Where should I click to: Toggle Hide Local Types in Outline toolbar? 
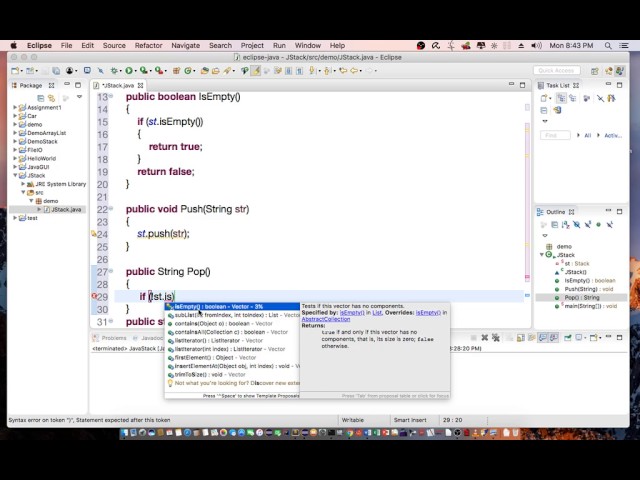609,224
